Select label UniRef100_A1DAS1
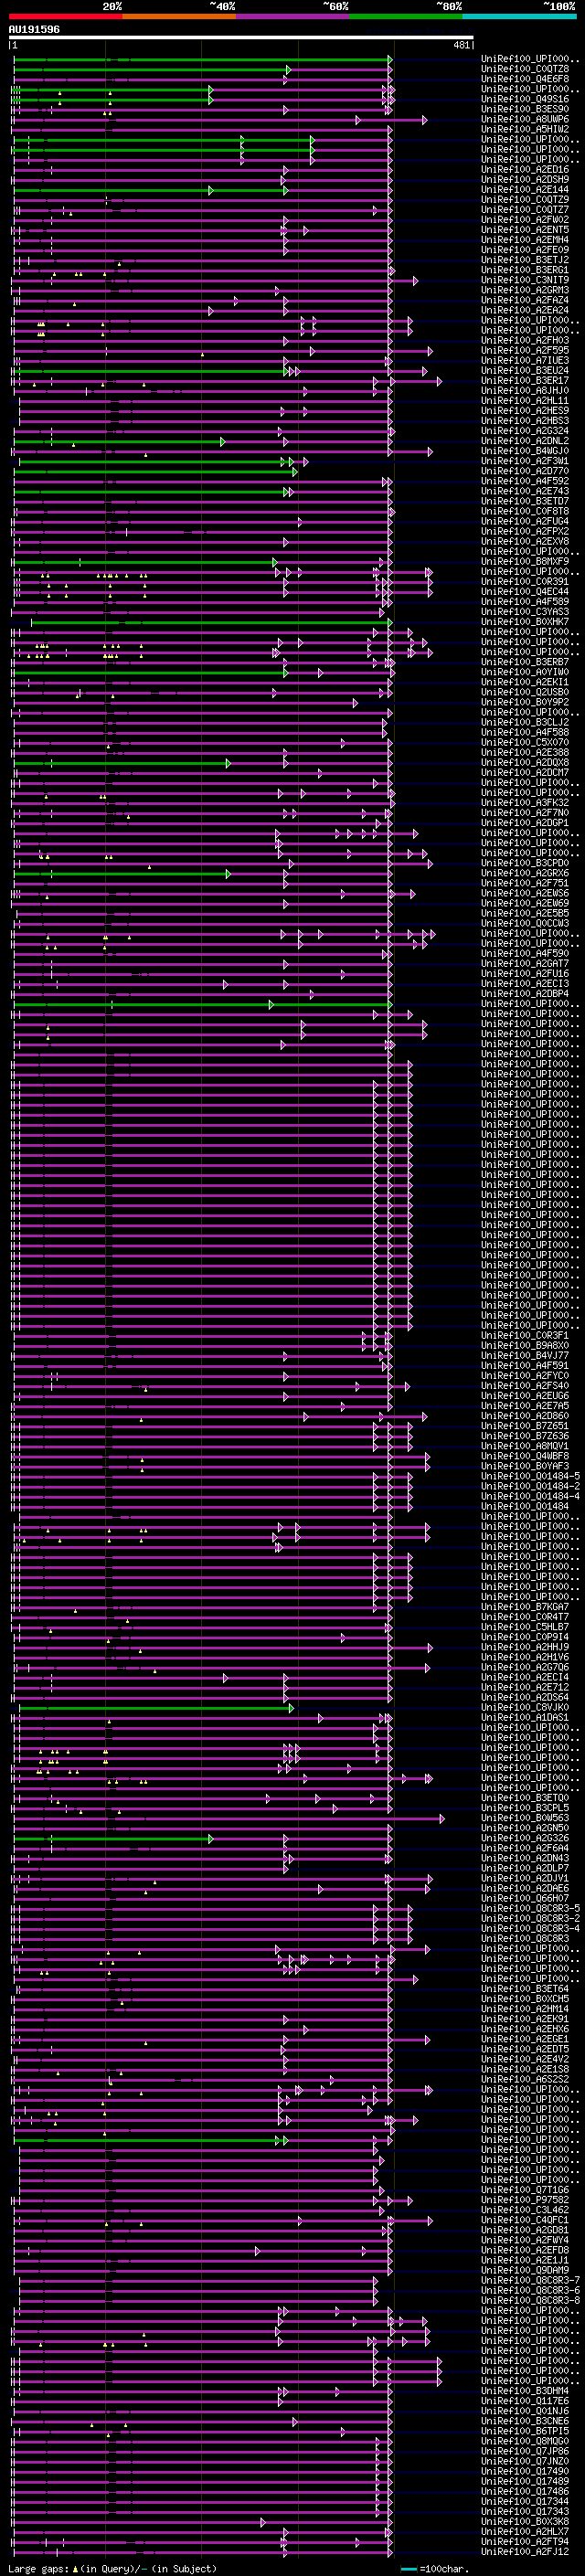 525,1718
